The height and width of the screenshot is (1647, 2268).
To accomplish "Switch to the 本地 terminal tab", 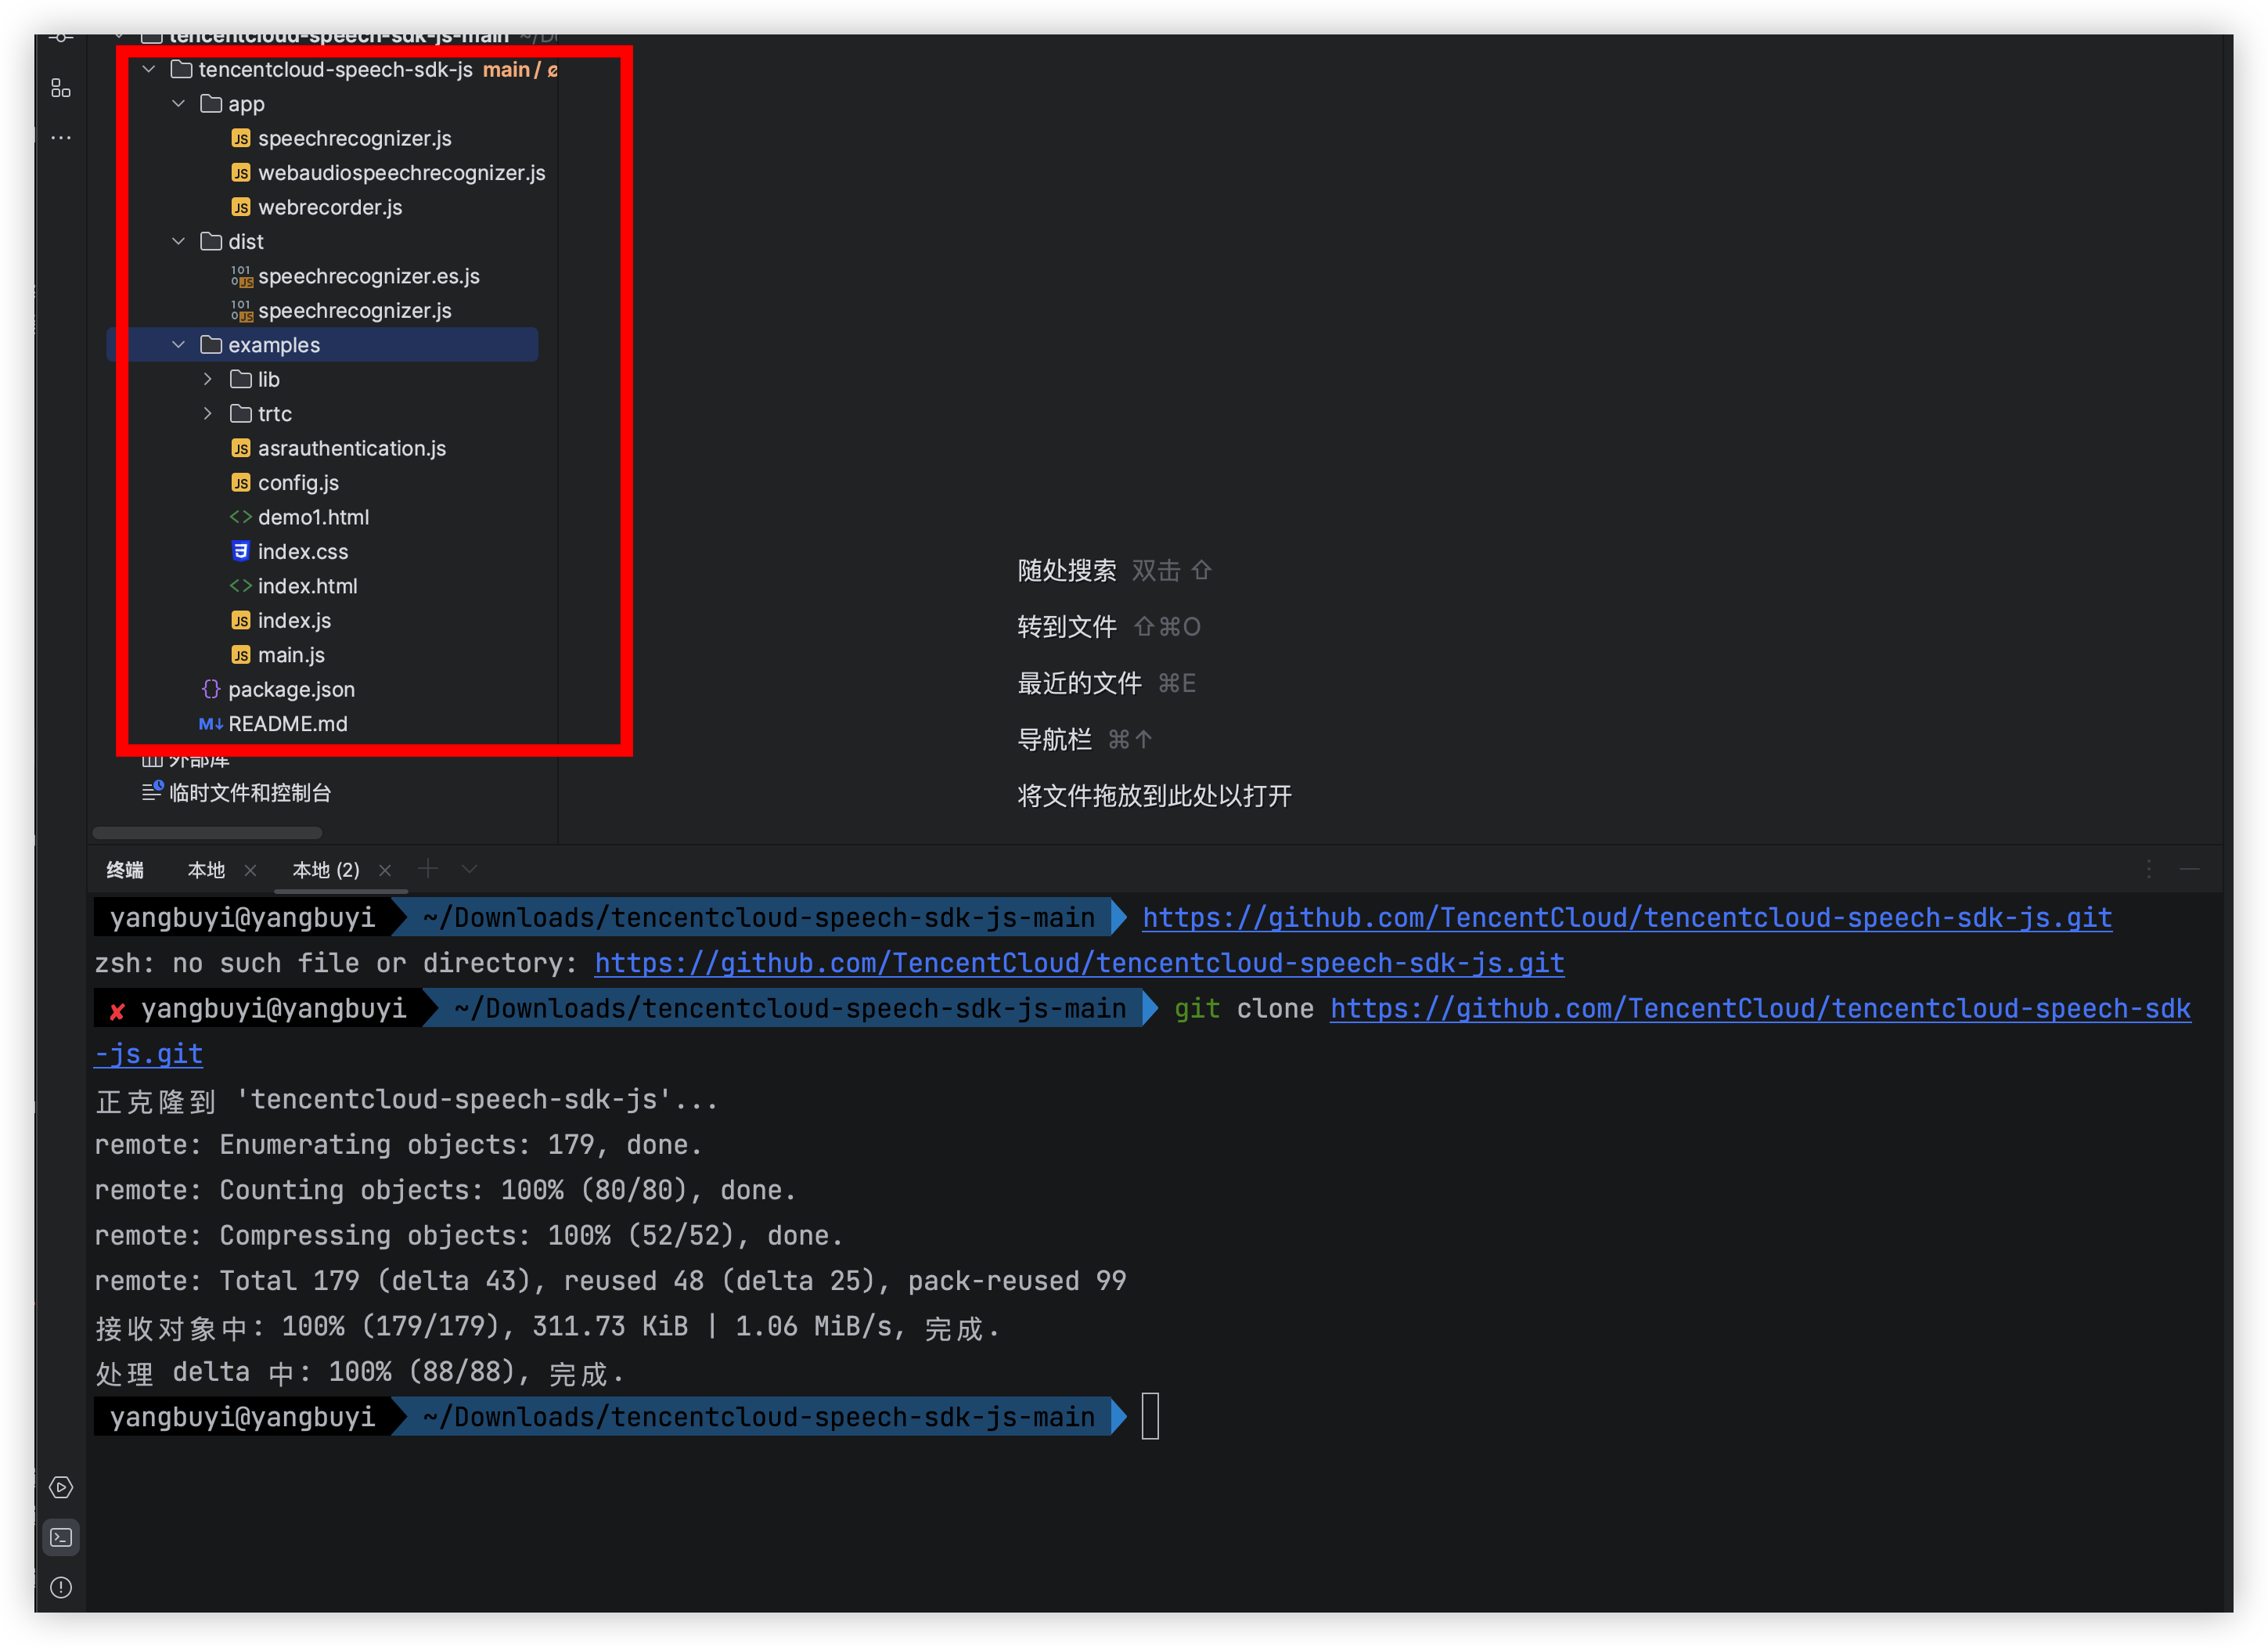I will pos(206,870).
